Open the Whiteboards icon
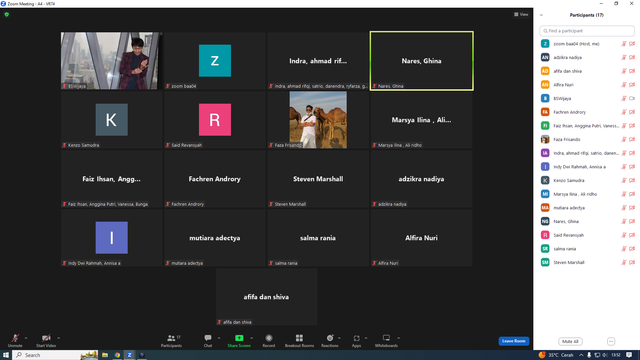640x360 pixels. coord(386,338)
